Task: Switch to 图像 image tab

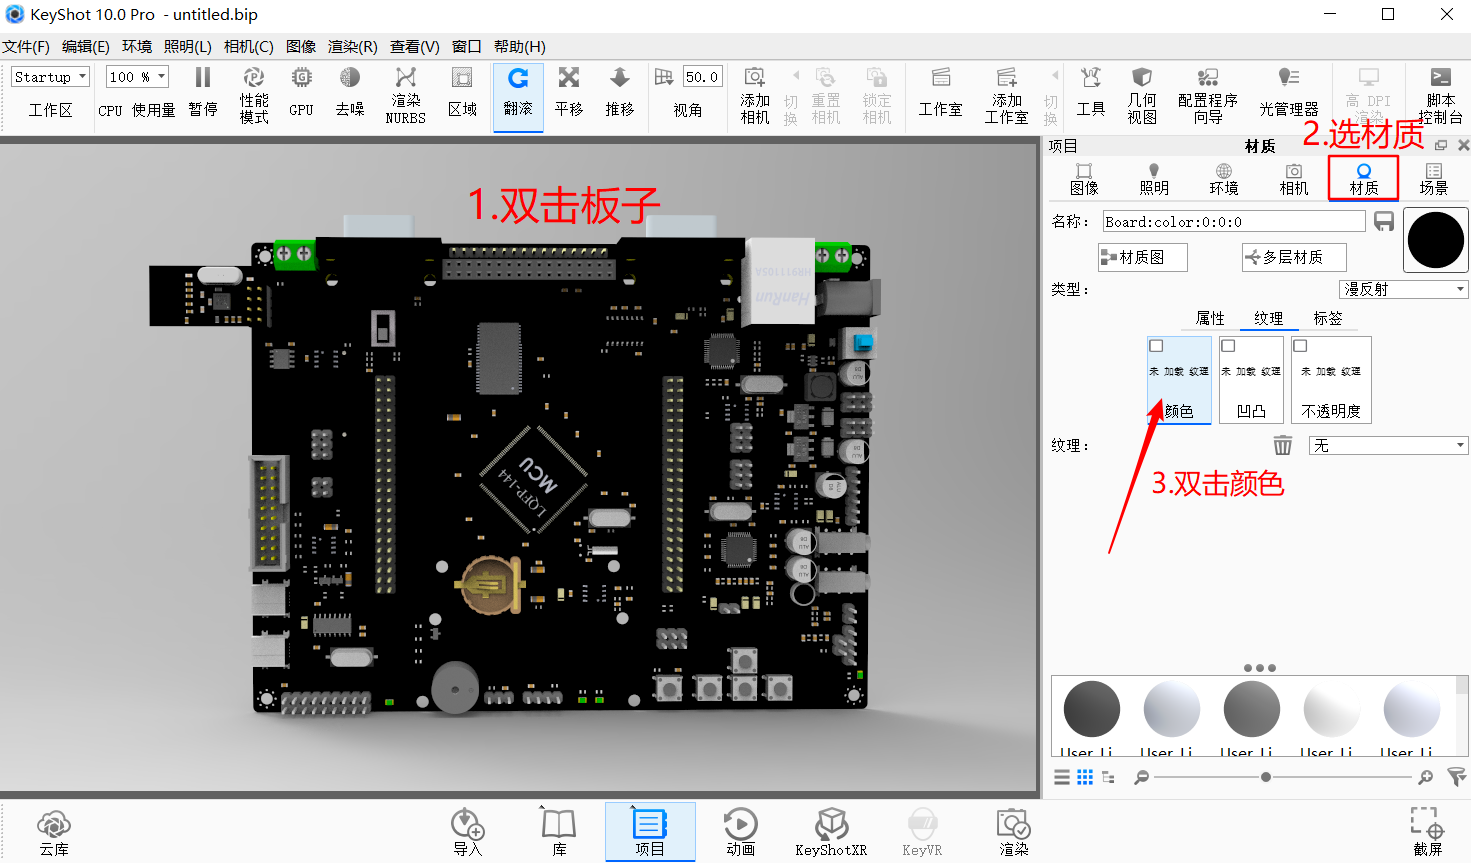Action: click(x=1084, y=179)
